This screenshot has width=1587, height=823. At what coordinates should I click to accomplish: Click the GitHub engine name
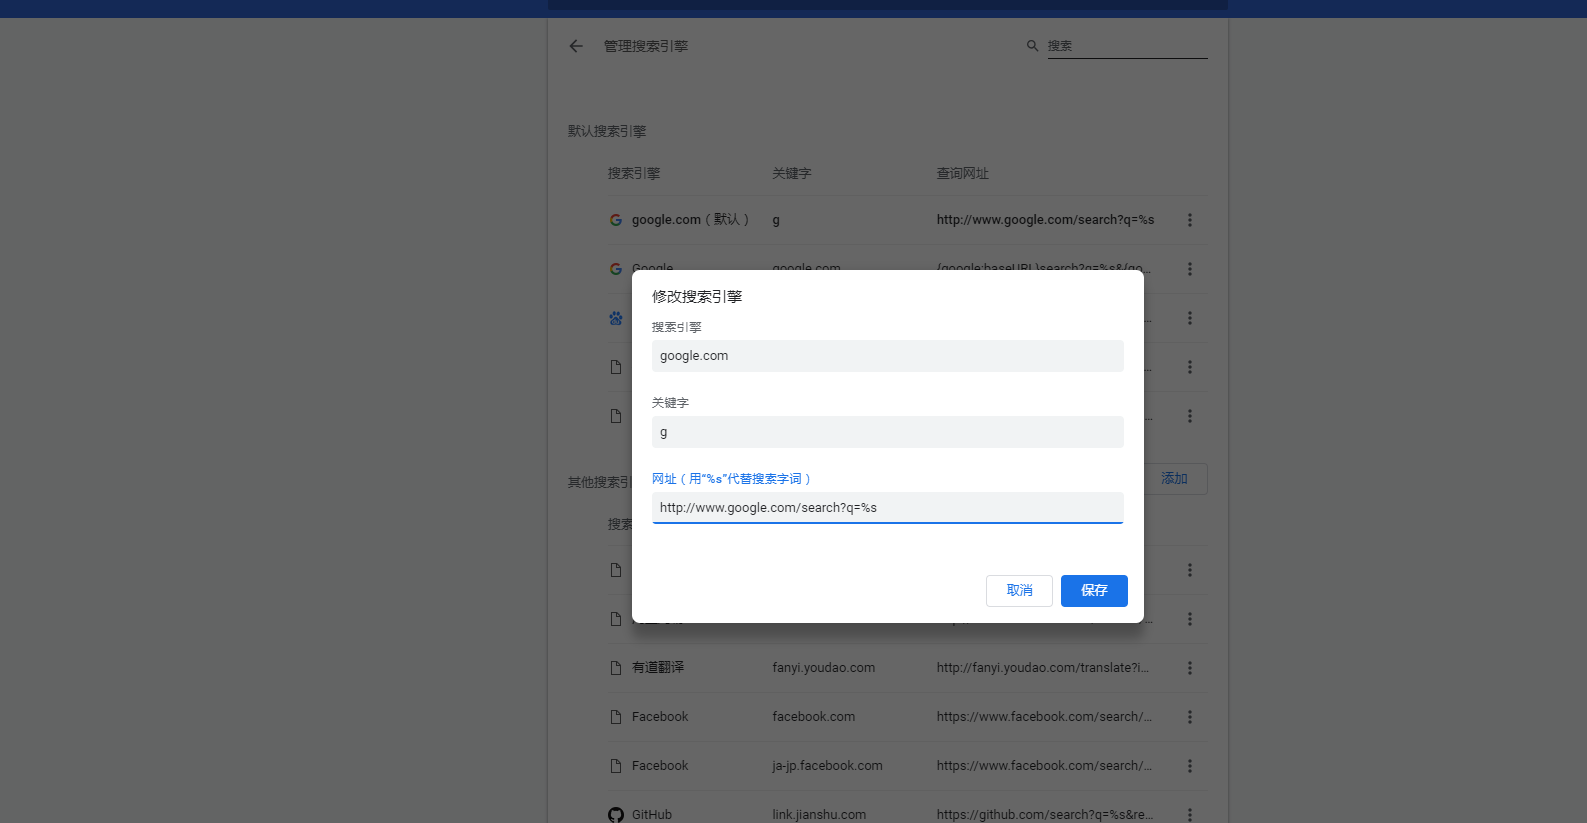point(652,815)
